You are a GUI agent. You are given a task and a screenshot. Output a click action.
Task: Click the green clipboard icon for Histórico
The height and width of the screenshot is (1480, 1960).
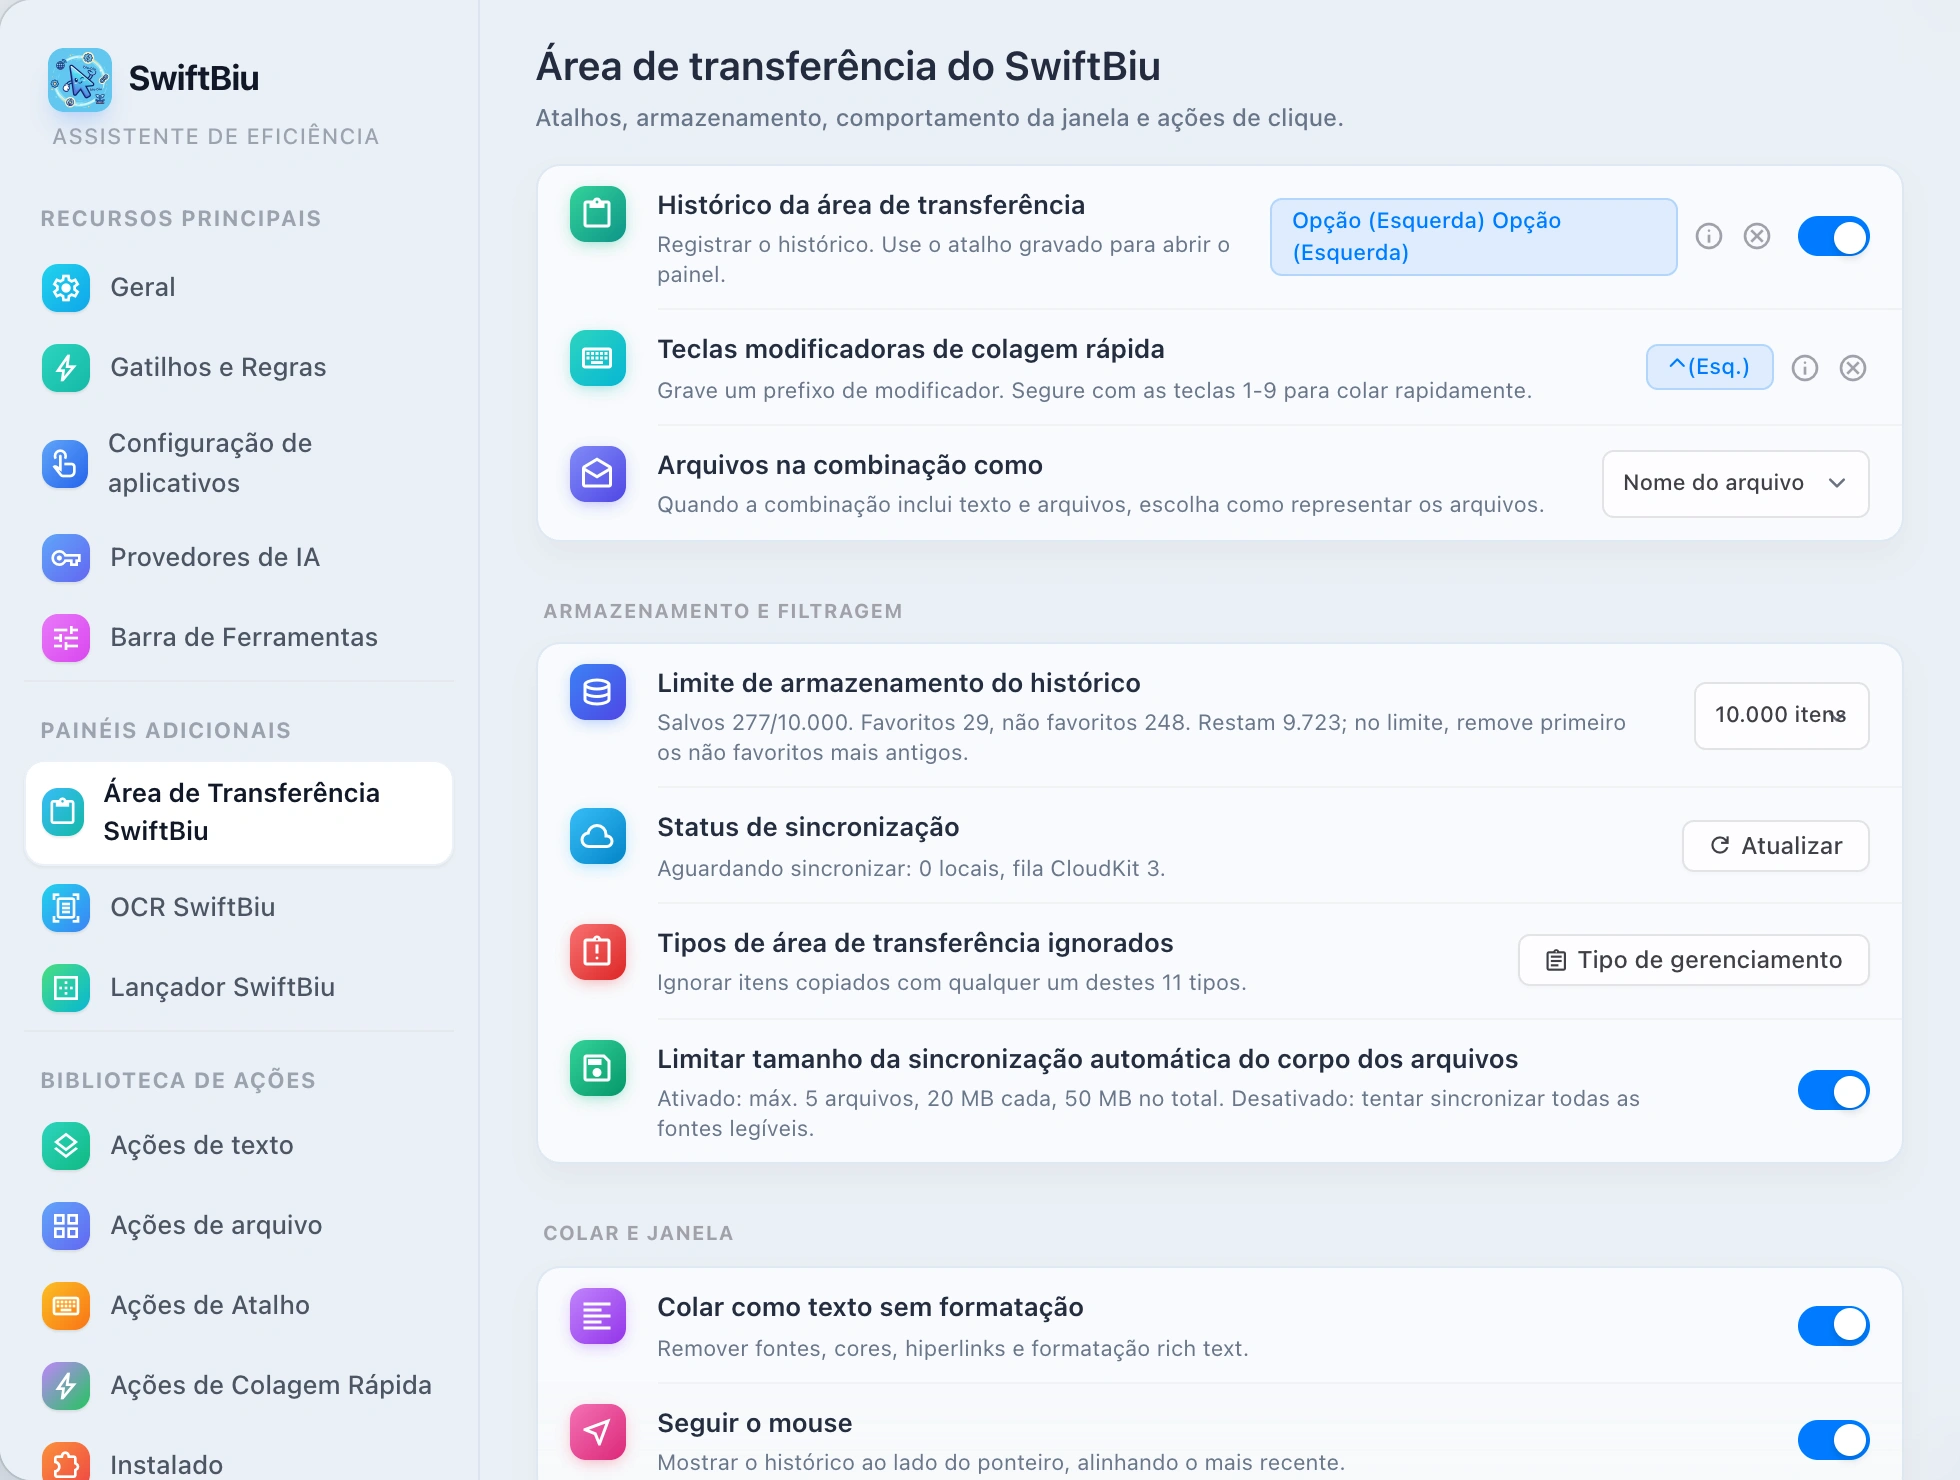coord(598,214)
